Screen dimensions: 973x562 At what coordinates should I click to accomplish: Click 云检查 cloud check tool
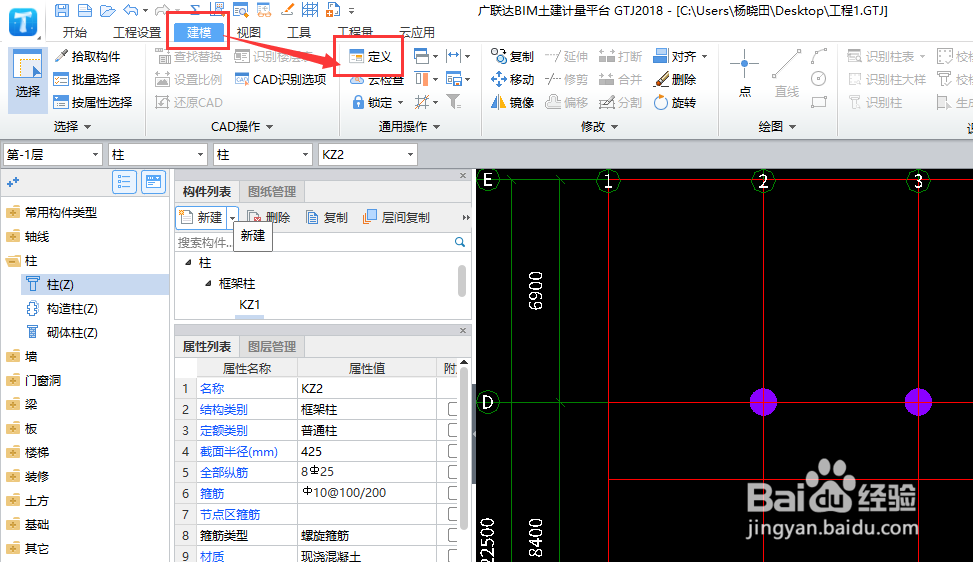[x=377, y=80]
